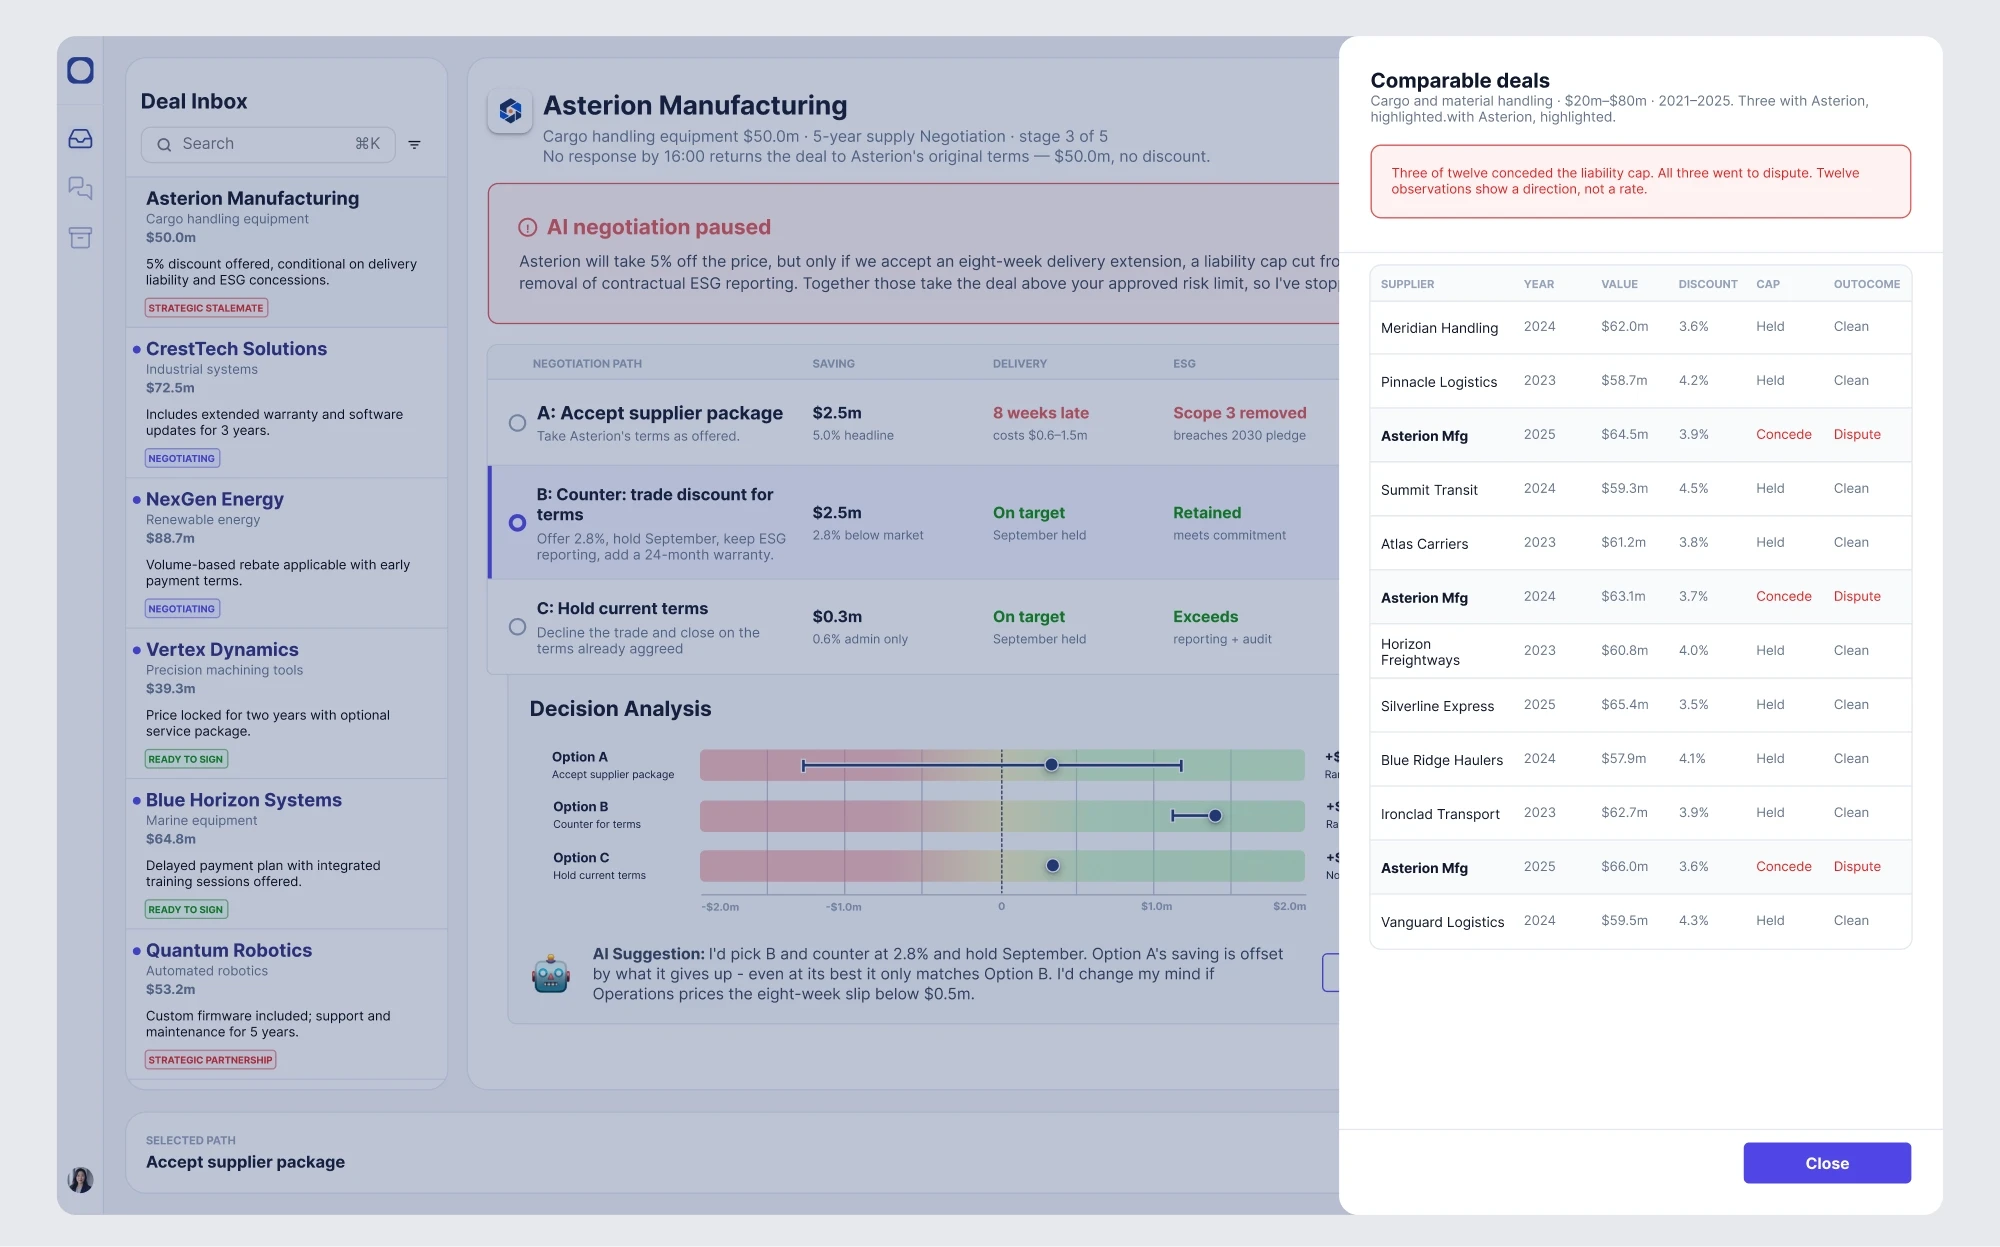Select option B Counter trade discount
Viewport: 2000px width, 1247px height.
tap(517, 523)
